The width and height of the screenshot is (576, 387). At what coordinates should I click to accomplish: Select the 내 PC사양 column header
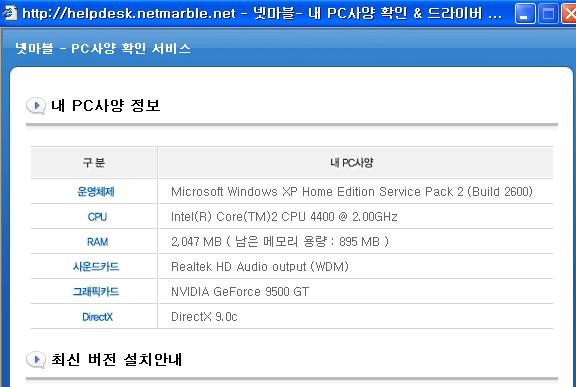click(x=352, y=162)
